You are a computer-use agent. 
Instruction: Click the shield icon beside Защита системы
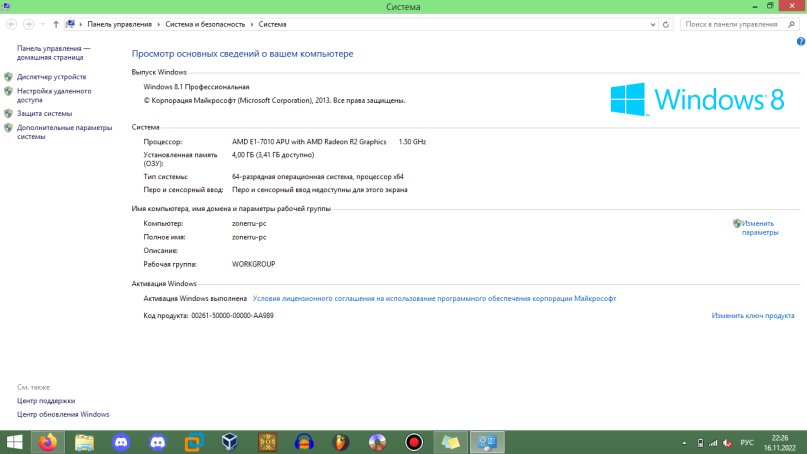8,113
